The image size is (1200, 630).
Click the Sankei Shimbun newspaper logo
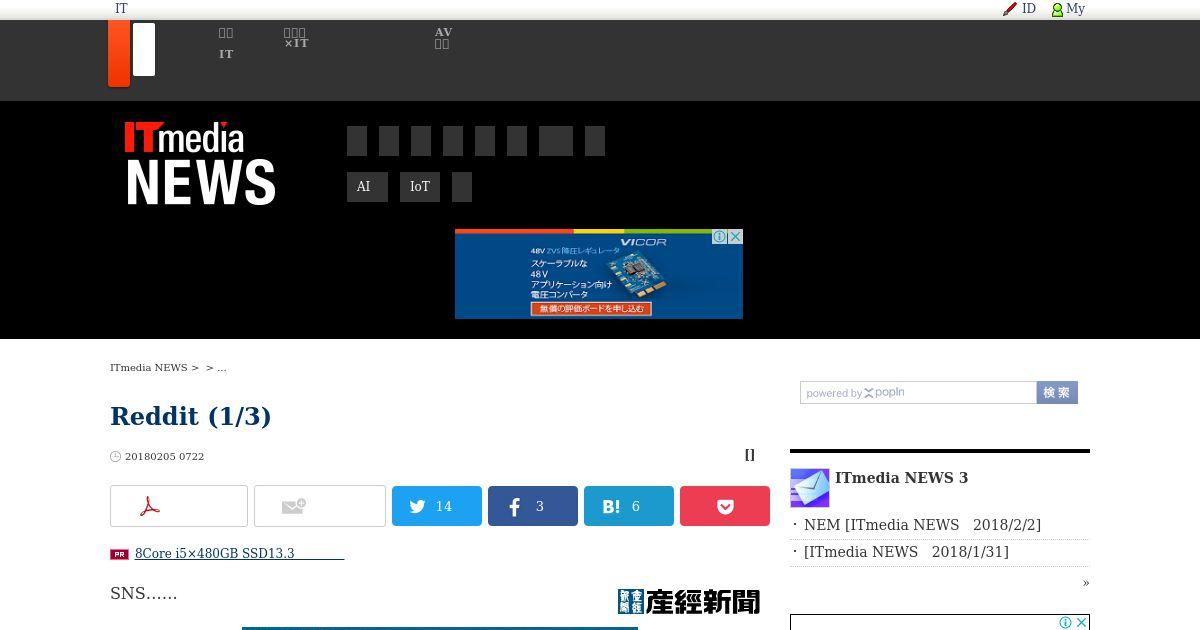(x=689, y=601)
